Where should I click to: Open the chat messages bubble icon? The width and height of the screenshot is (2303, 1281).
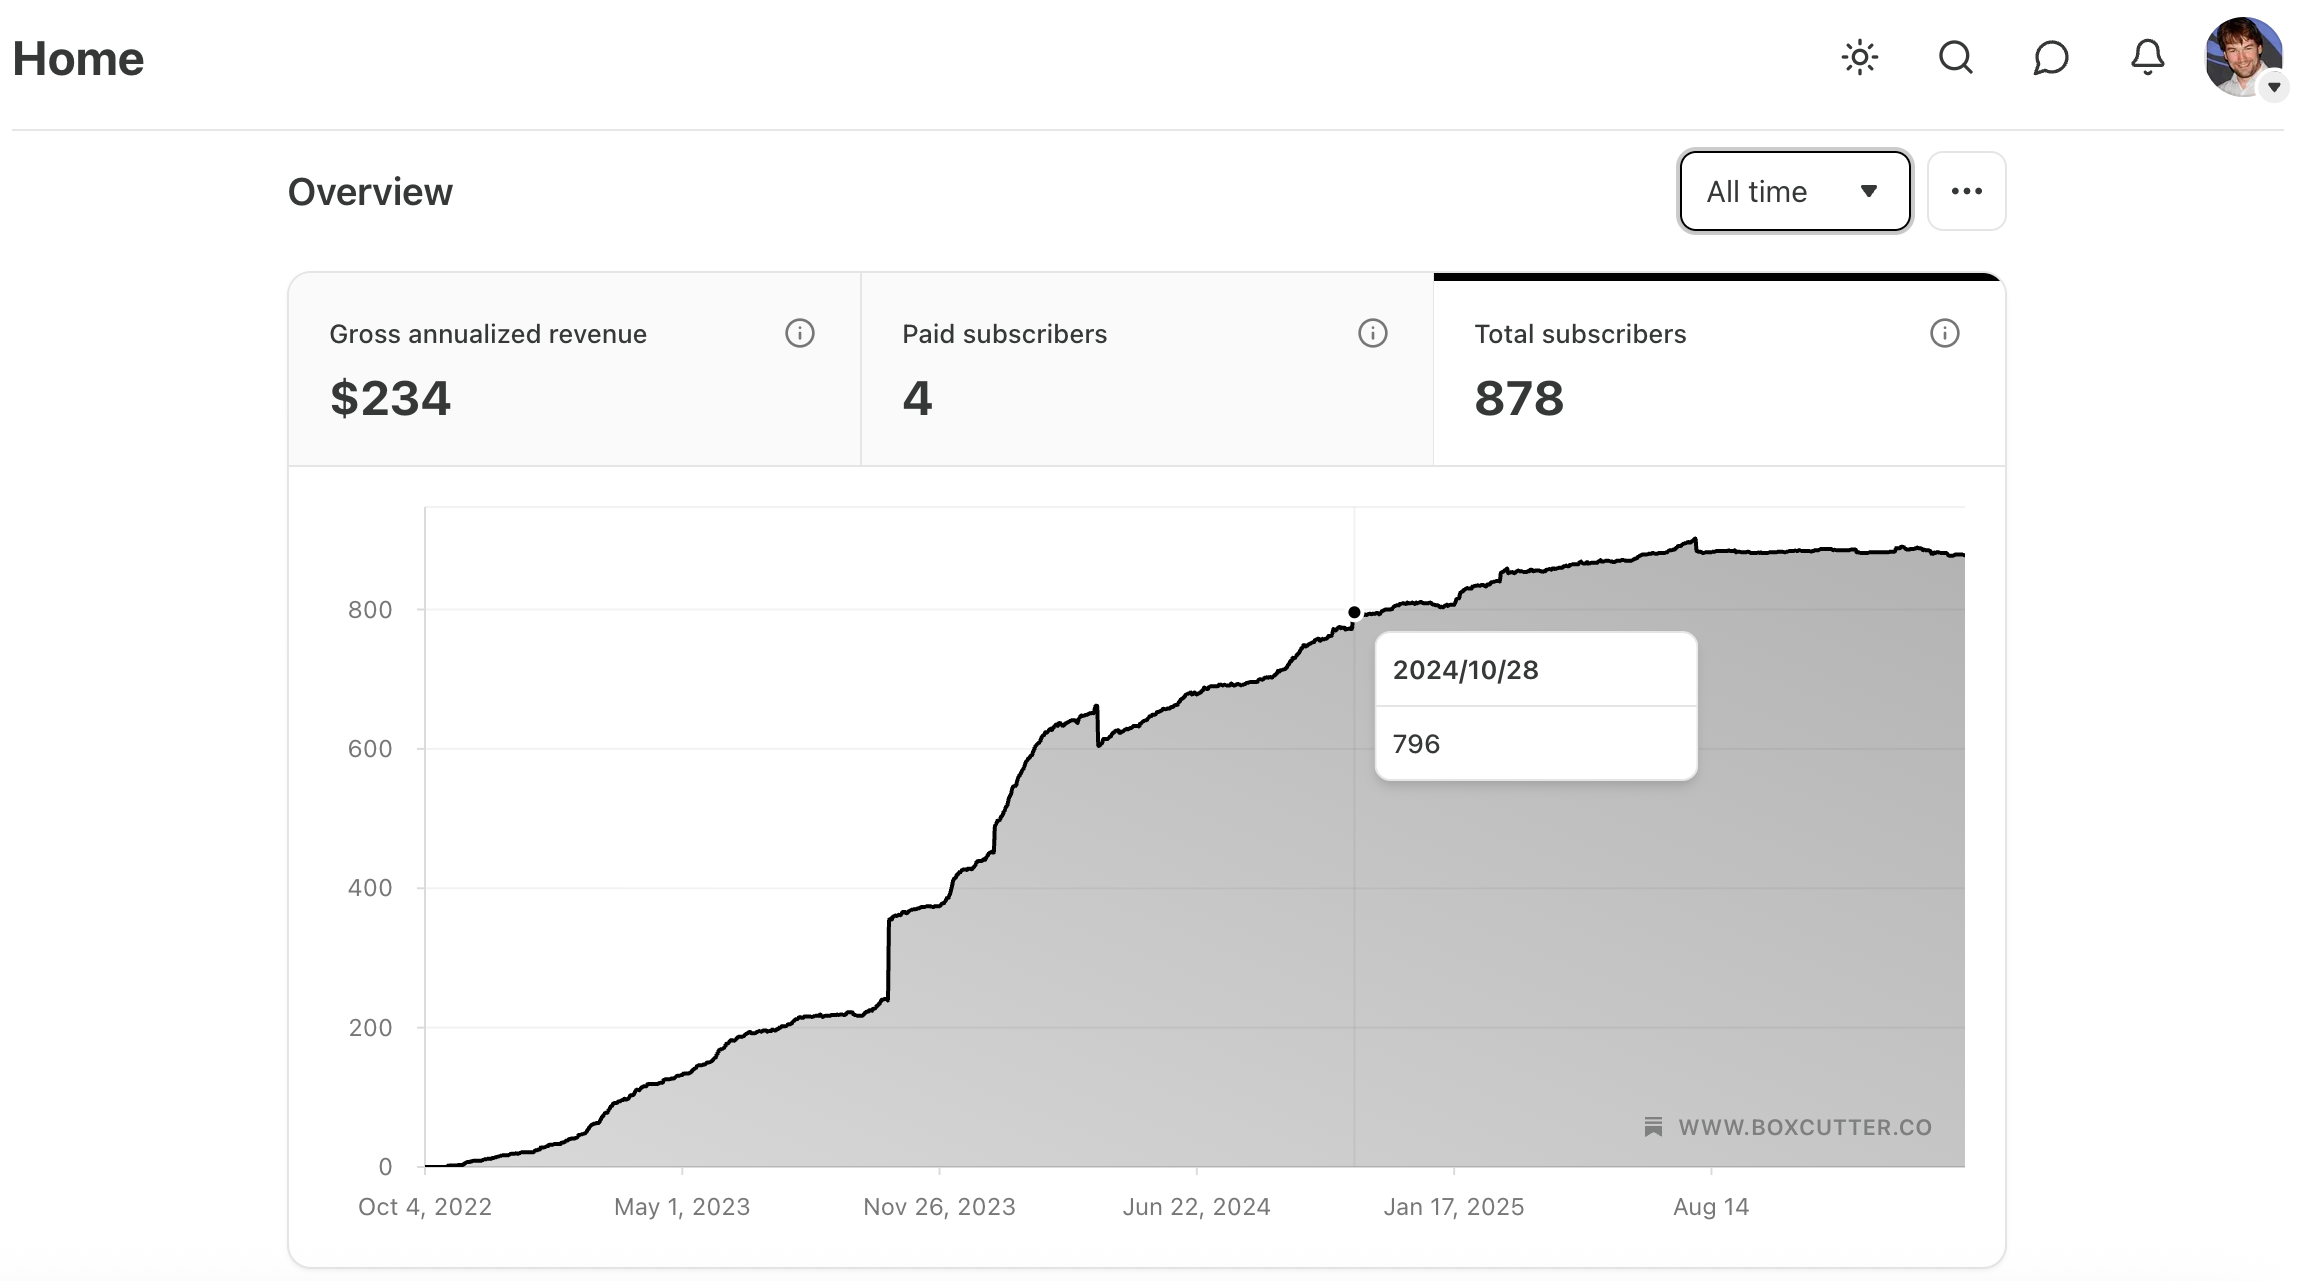click(x=2051, y=58)
